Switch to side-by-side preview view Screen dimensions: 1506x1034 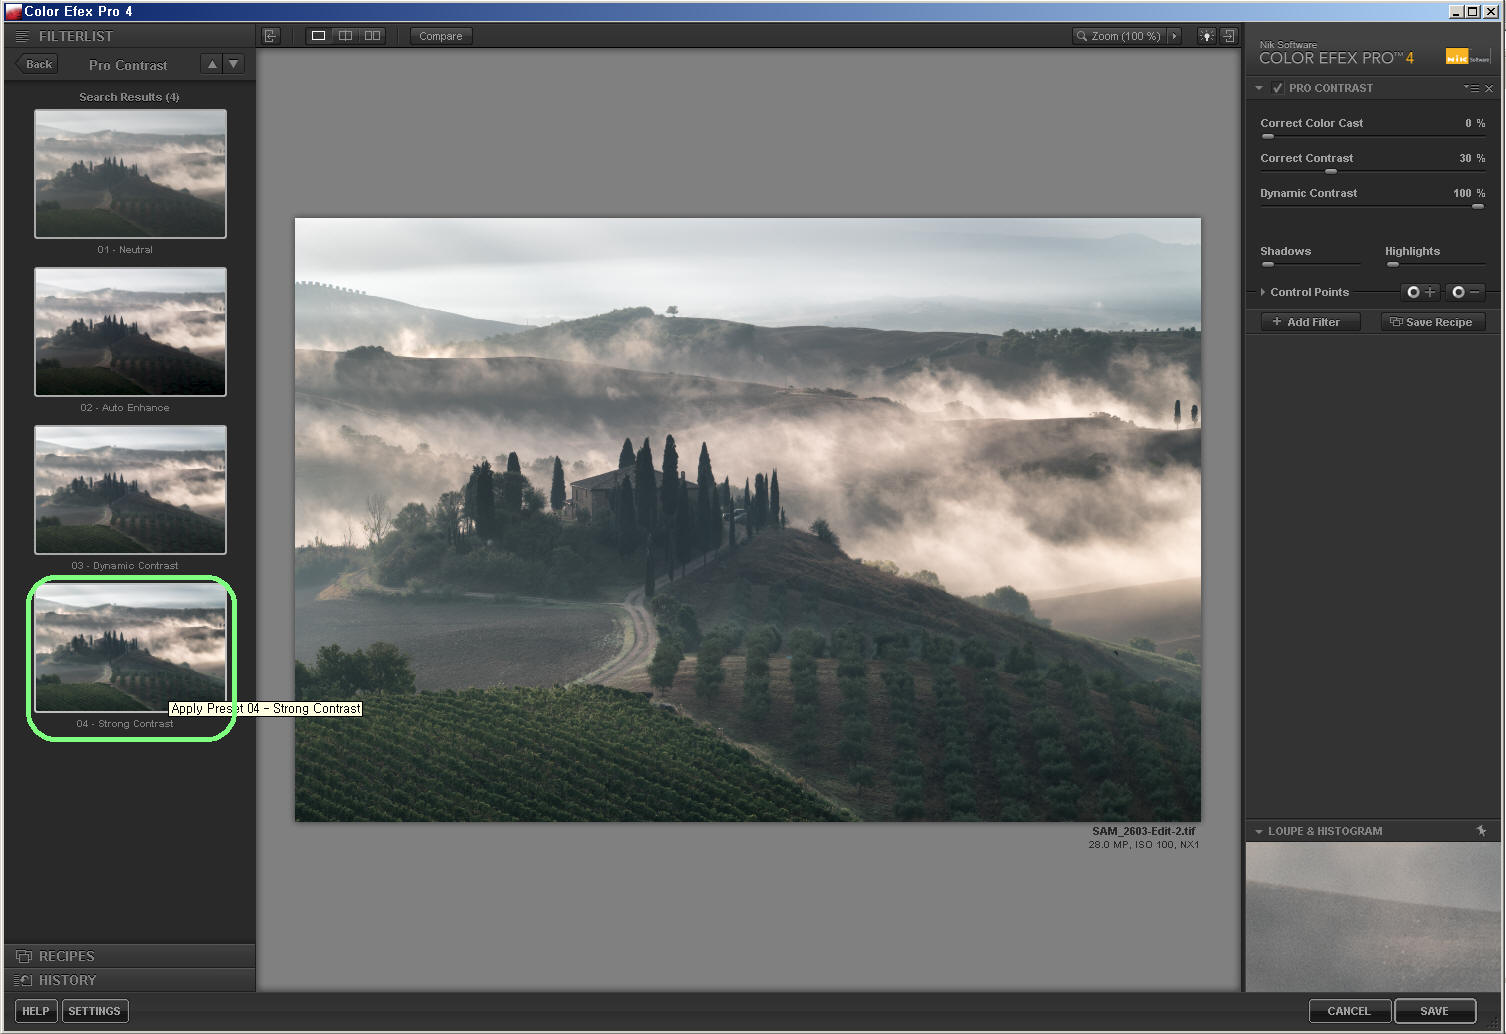click(372, 36)
